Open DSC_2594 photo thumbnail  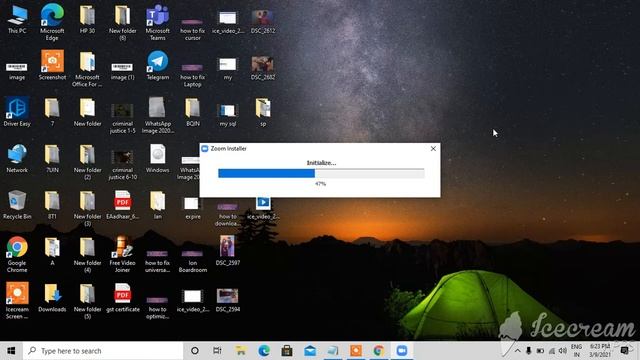(x=228, y=300)
